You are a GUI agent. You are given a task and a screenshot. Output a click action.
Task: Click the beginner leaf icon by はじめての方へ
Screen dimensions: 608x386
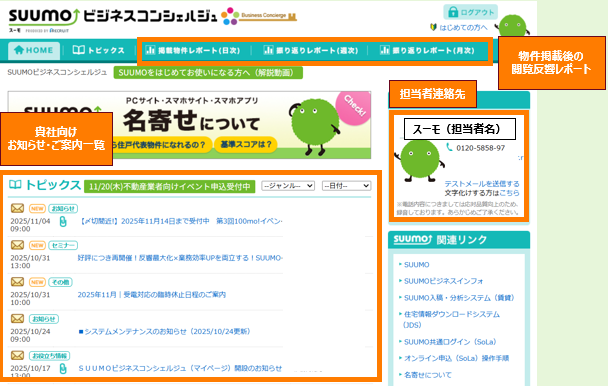(x=434, y=27)
